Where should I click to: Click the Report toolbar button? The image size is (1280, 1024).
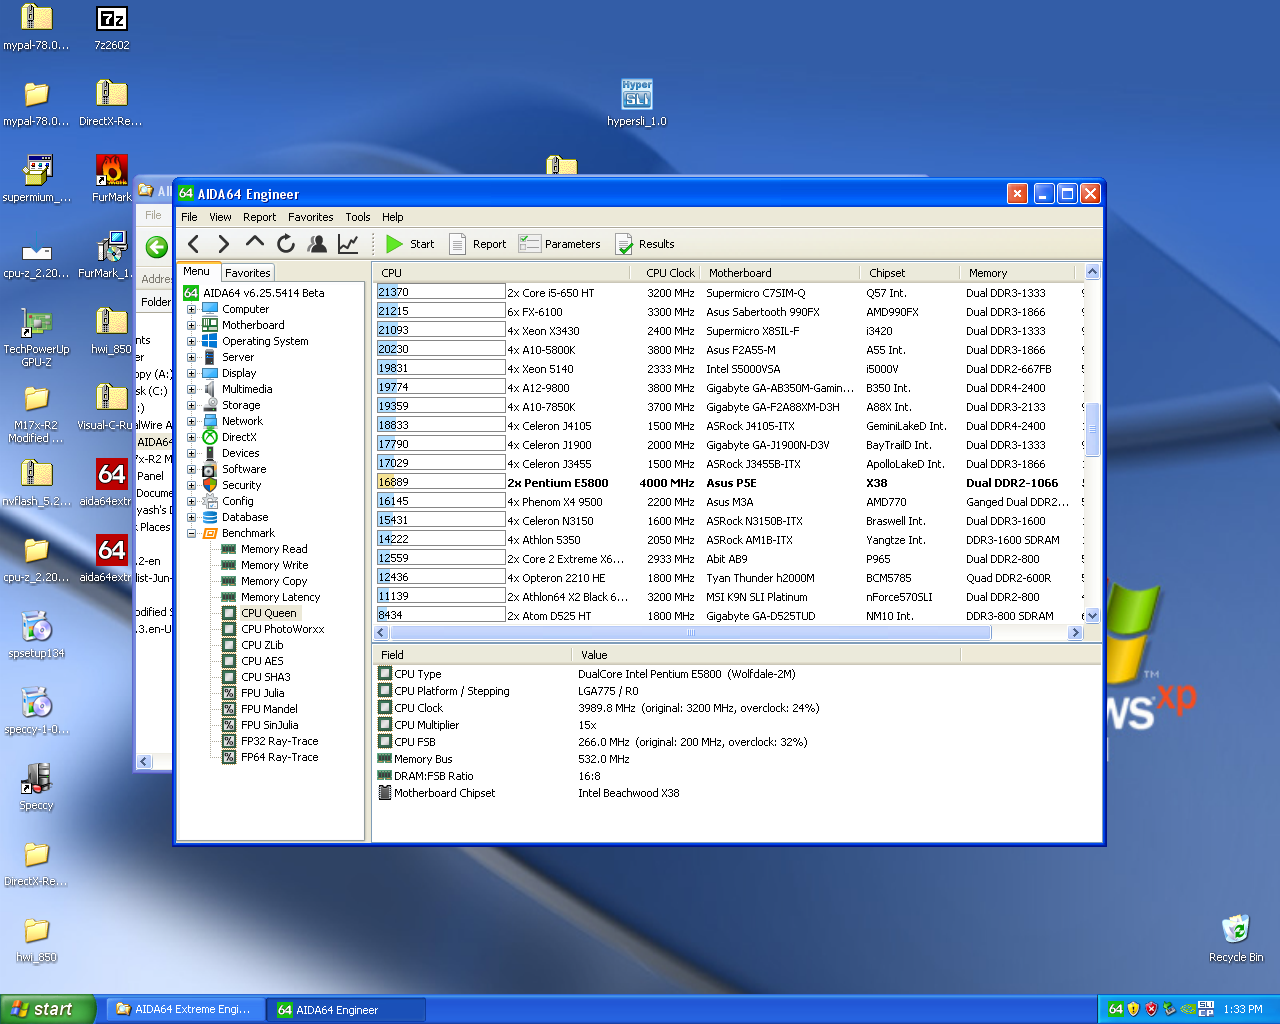pyautogui.click(x=478, y=244)
